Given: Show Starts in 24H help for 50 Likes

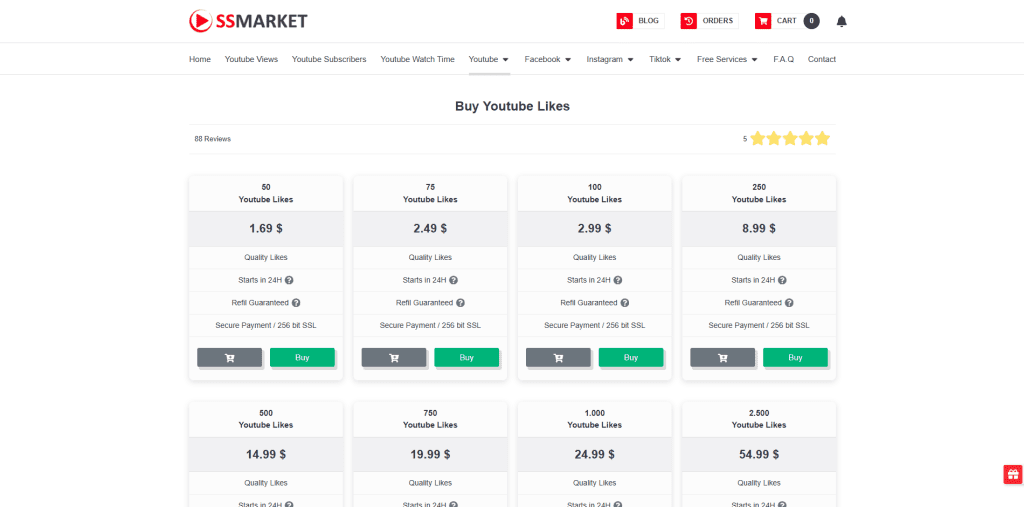Looking at the screenshot, I should (x=289, y=280).
